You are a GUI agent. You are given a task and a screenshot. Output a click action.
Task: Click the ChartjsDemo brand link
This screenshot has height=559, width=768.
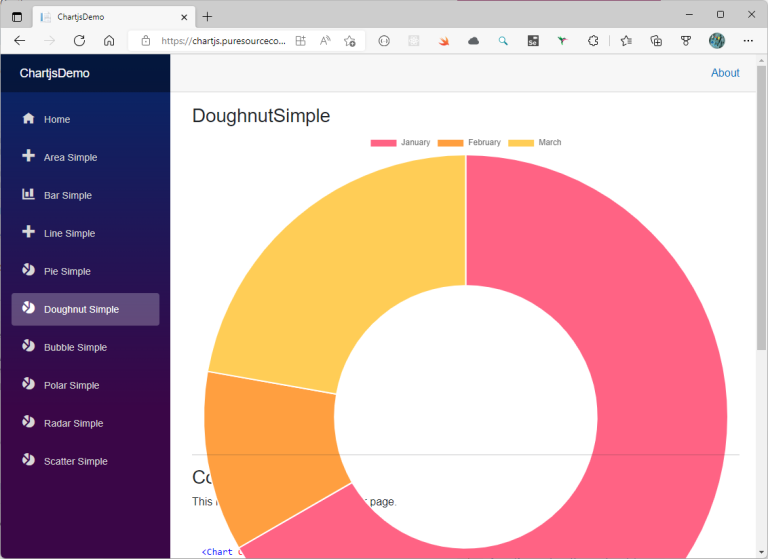(55, 73)
